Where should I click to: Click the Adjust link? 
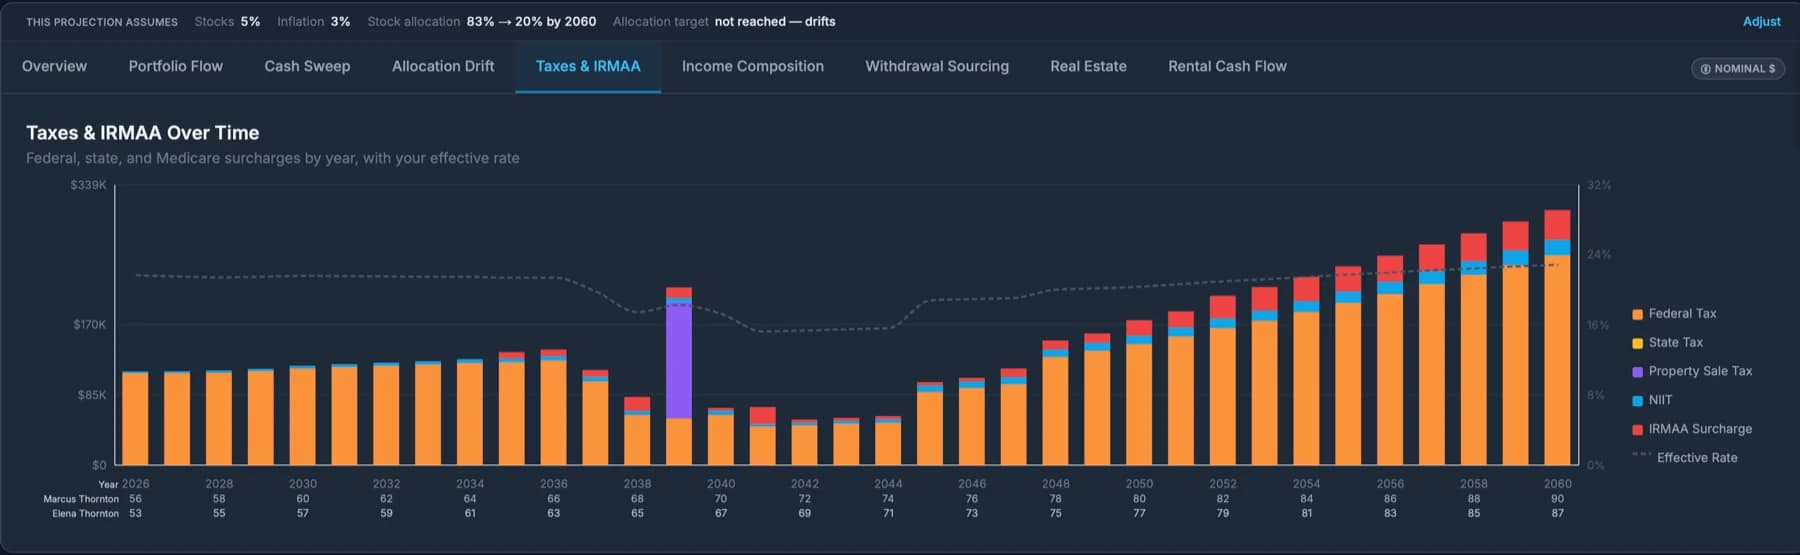point(1761,21)
